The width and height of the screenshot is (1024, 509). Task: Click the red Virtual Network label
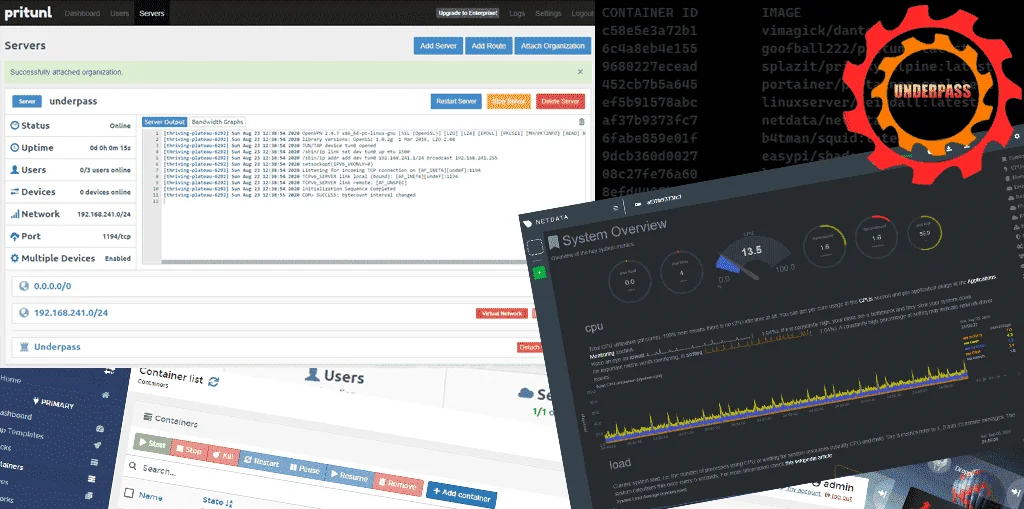point(502,314)
